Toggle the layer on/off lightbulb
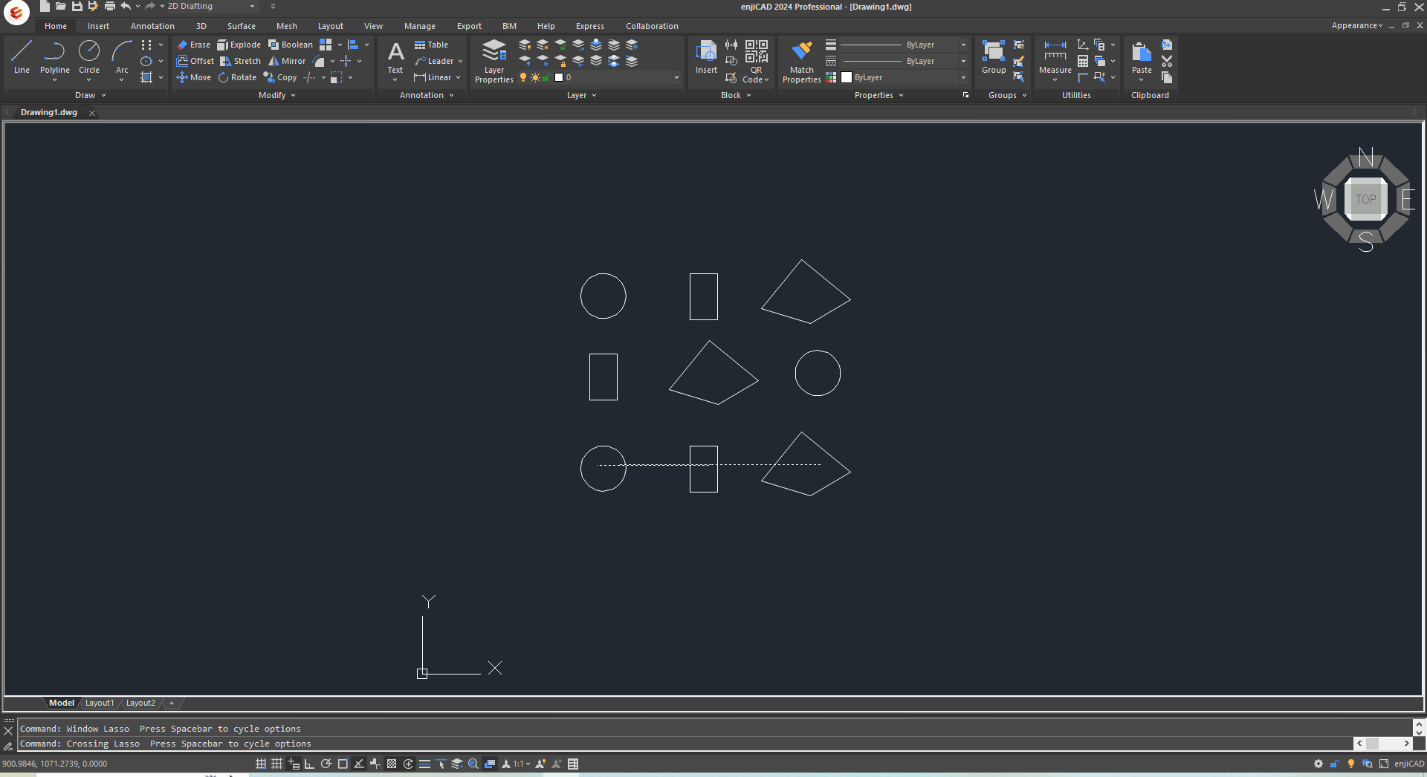 point(523,78)
